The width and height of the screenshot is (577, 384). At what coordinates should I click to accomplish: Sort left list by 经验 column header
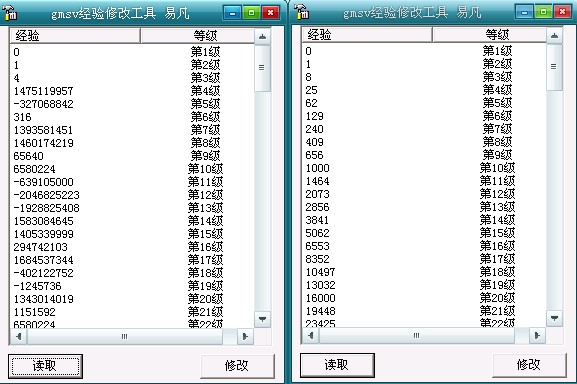pos(75,36)
